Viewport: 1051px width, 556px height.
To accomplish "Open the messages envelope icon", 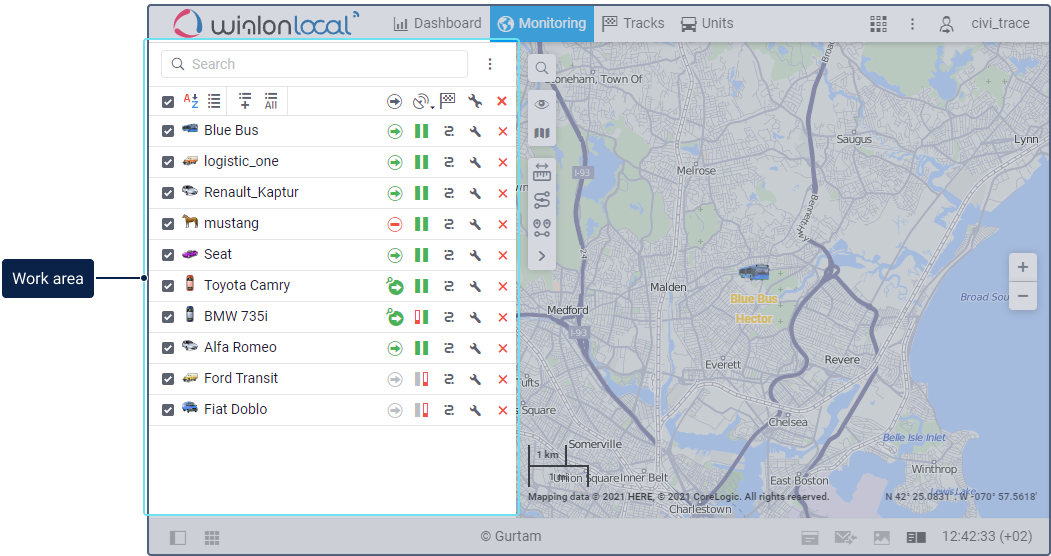I will (845, 537).
